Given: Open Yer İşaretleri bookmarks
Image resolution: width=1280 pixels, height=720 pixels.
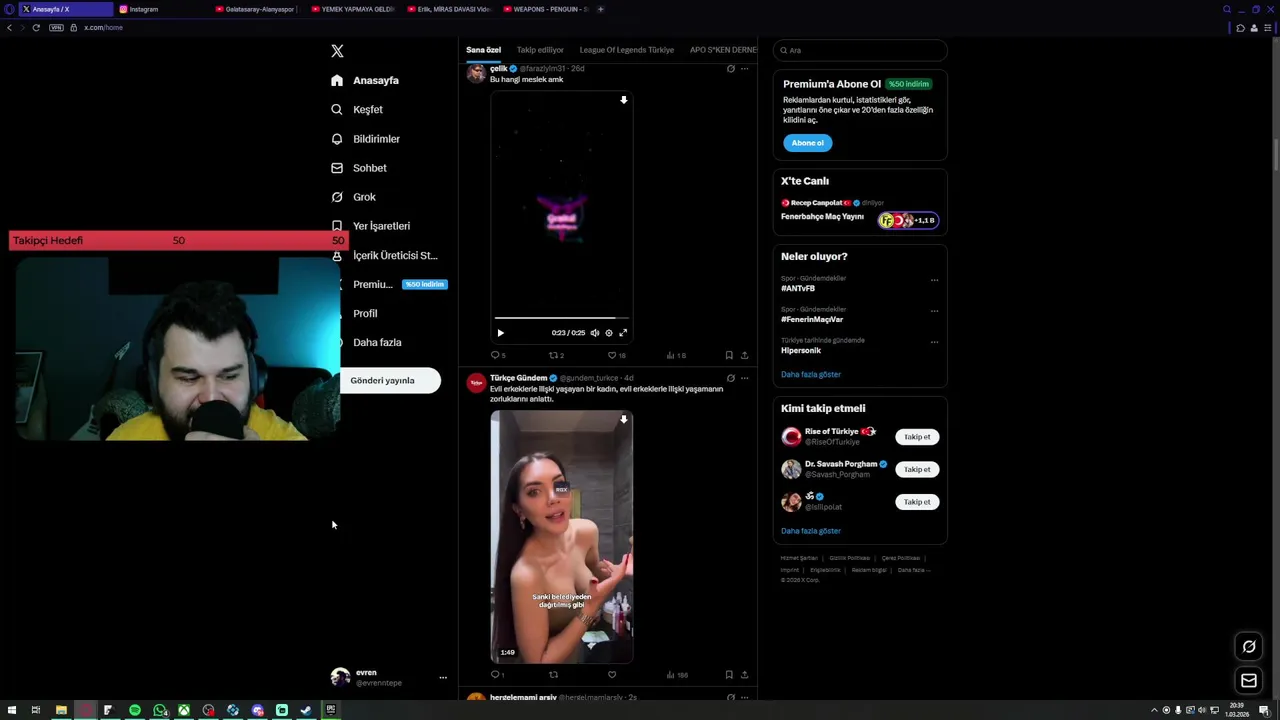Looking at the screenshot, I should pos(370,226).
